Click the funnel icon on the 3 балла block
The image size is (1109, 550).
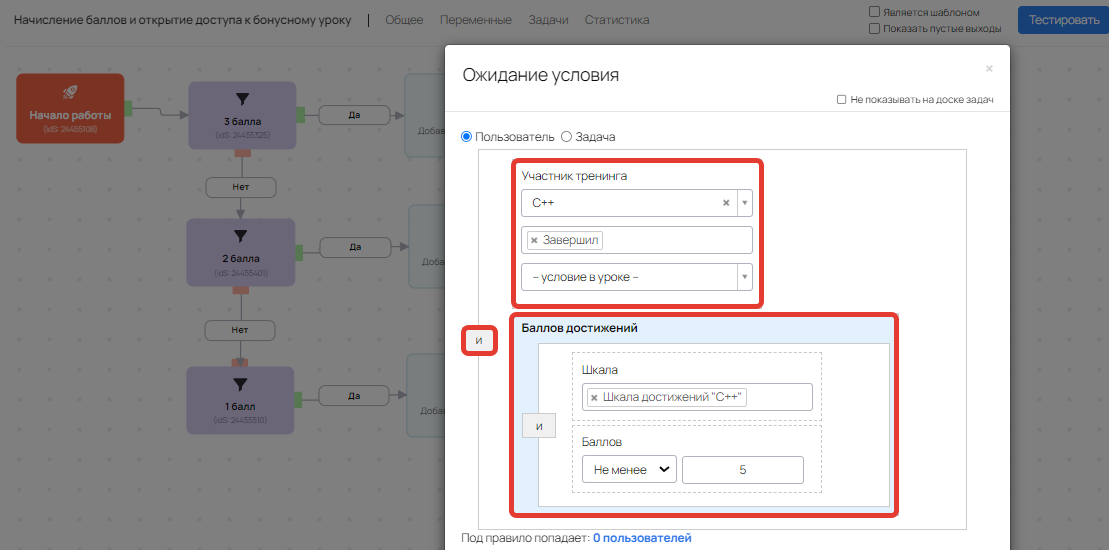[241, 99]
